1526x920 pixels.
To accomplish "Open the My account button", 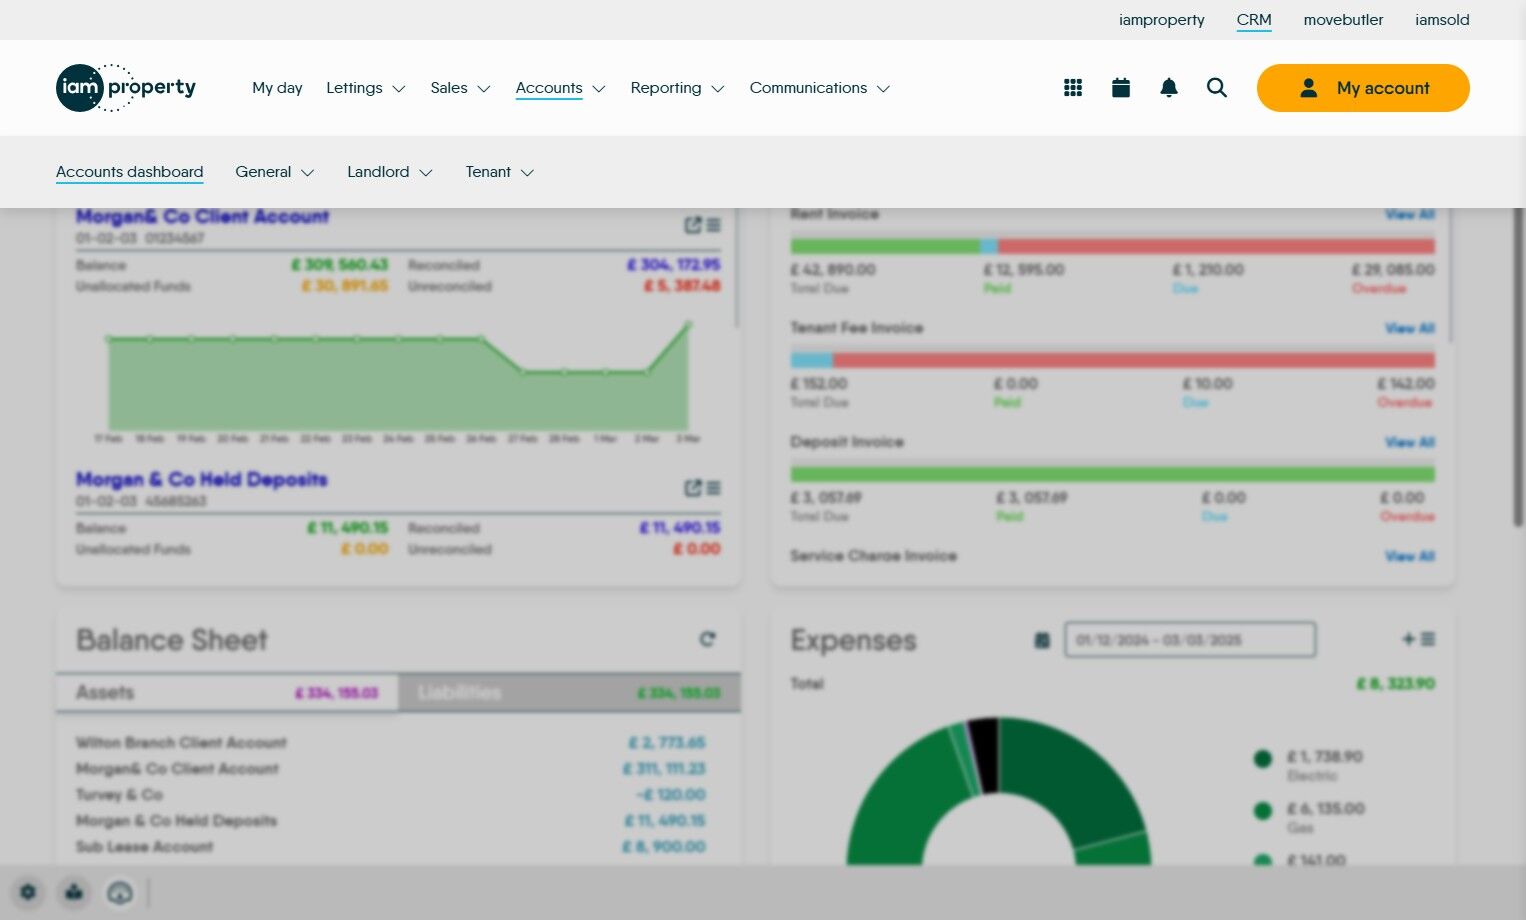I will coord(1363,88).
